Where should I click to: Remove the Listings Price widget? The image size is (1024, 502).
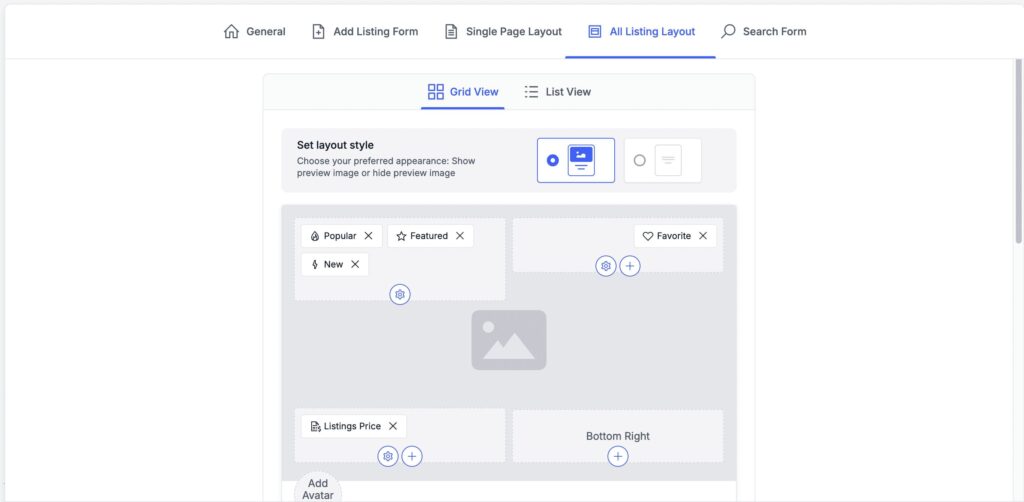393,426
